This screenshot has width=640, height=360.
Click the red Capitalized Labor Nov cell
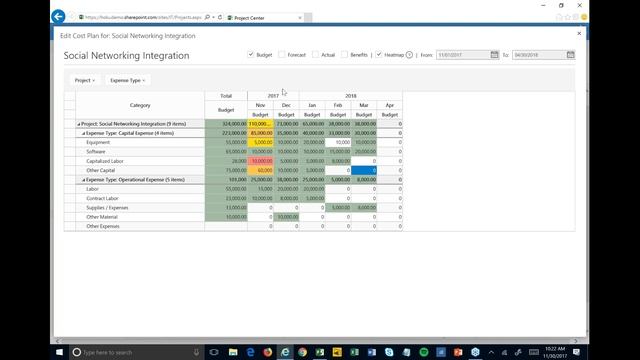point(260,161)
